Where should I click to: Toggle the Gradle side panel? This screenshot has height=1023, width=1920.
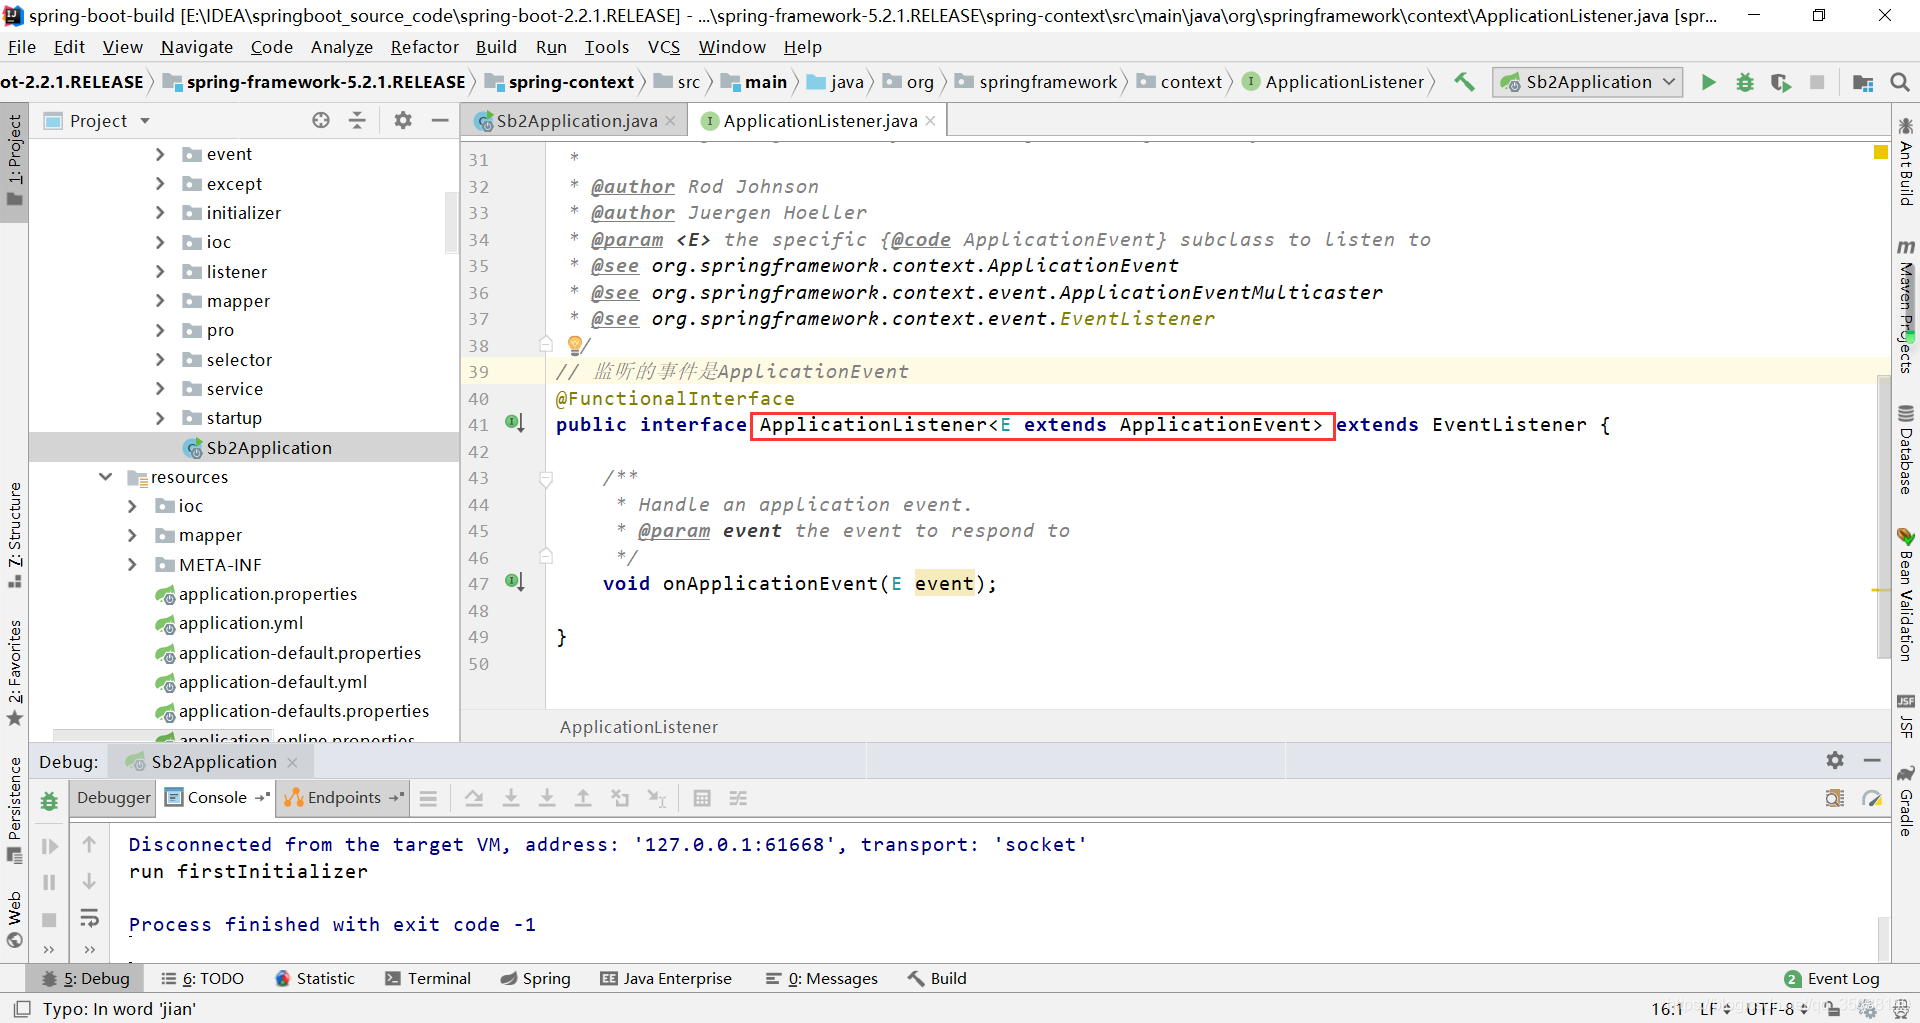point(1906,801)
